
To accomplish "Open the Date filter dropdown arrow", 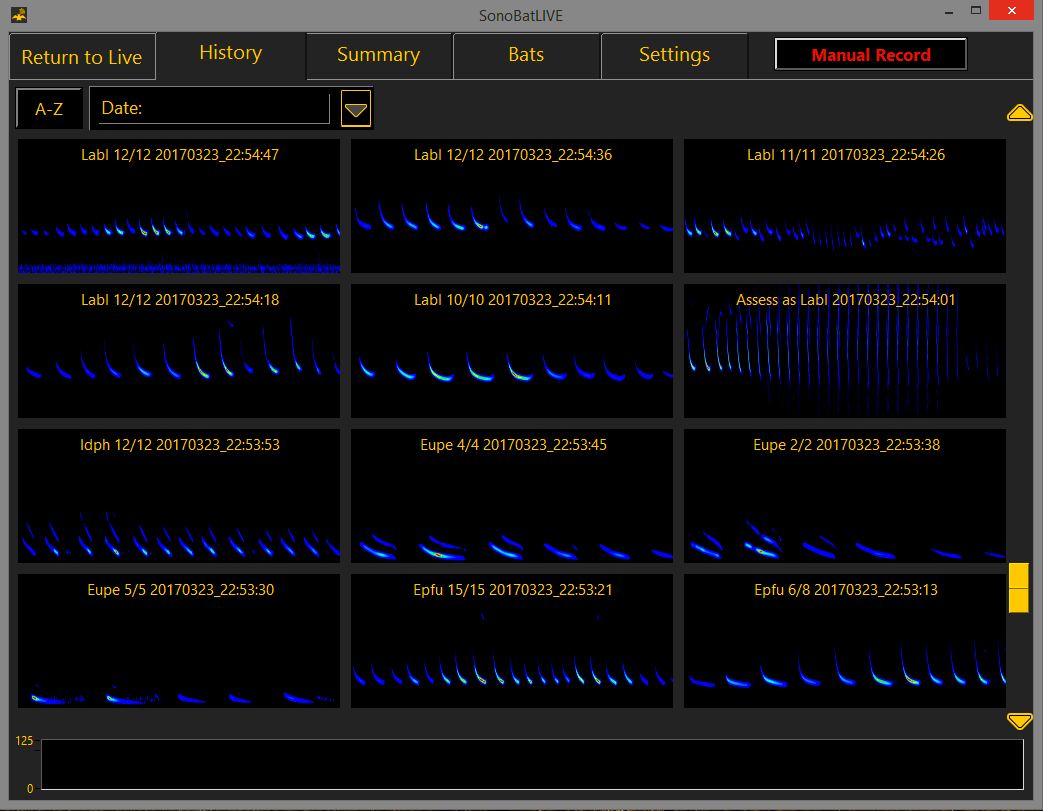I will point(356,109).
